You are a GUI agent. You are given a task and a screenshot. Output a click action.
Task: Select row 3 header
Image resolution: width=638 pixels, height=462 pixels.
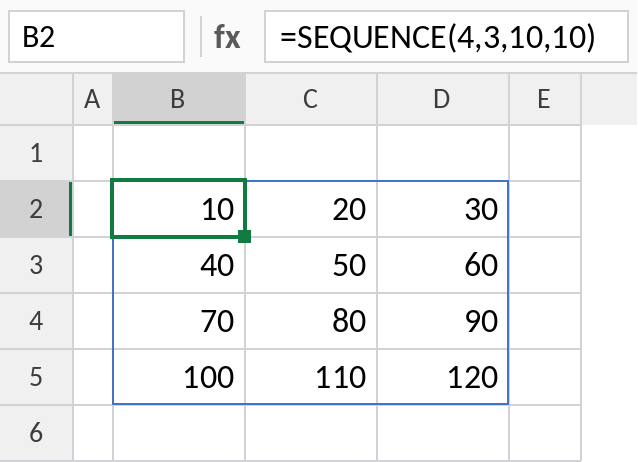[36, 265]
